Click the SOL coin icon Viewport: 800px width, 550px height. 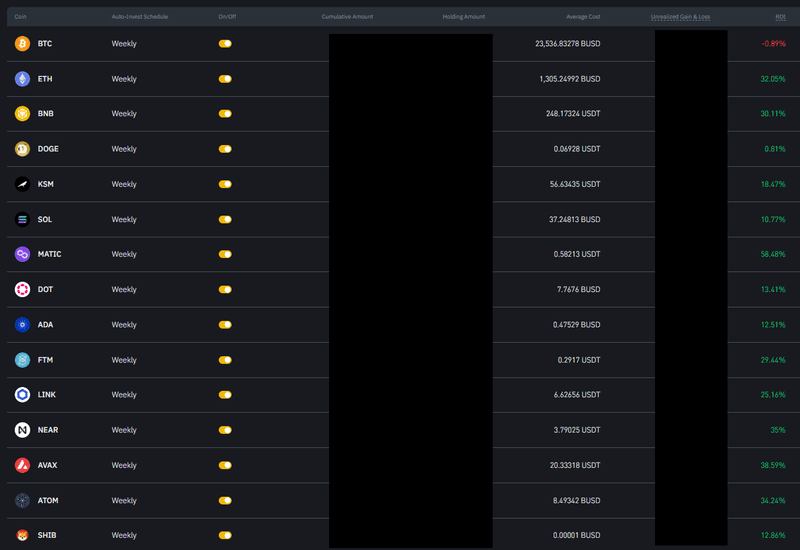point(22,219)
